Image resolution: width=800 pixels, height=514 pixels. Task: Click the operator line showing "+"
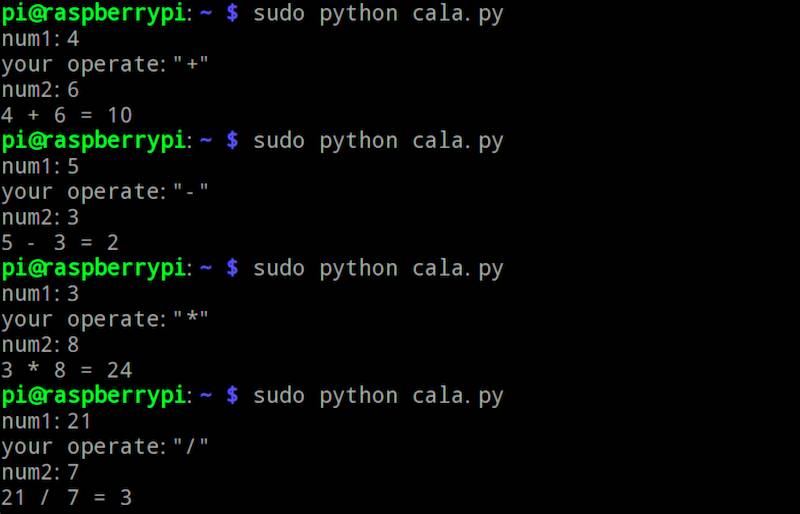coord(105,65)
